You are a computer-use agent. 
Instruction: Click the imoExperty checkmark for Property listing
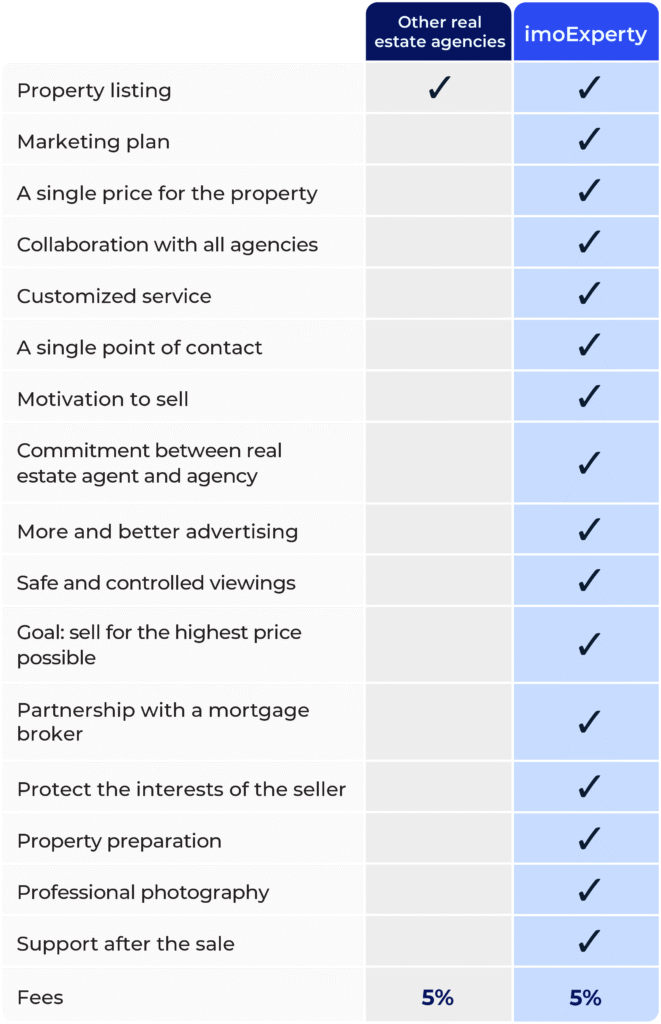(588, 88)
